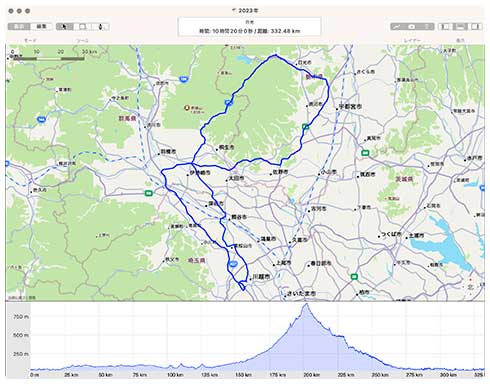Screen dimensions: 490x384
Task: Click the 200 km peak on elevation profile
Action: coord(306,305)
